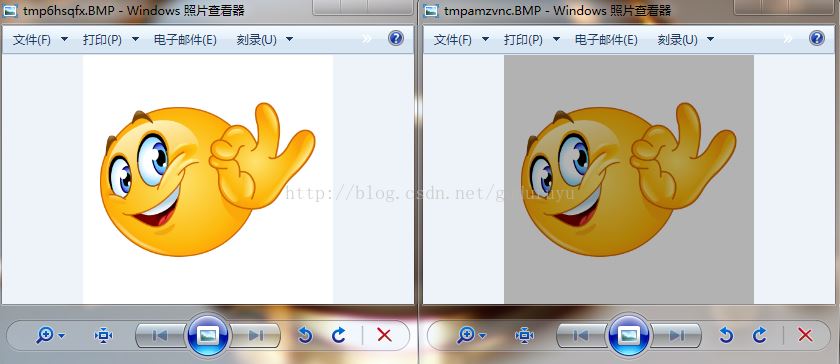The height and width of the screenshot is (364, 840).
Task: Open help in tmpamzvnc.BMP window
Action: click(x=817, y=38)
